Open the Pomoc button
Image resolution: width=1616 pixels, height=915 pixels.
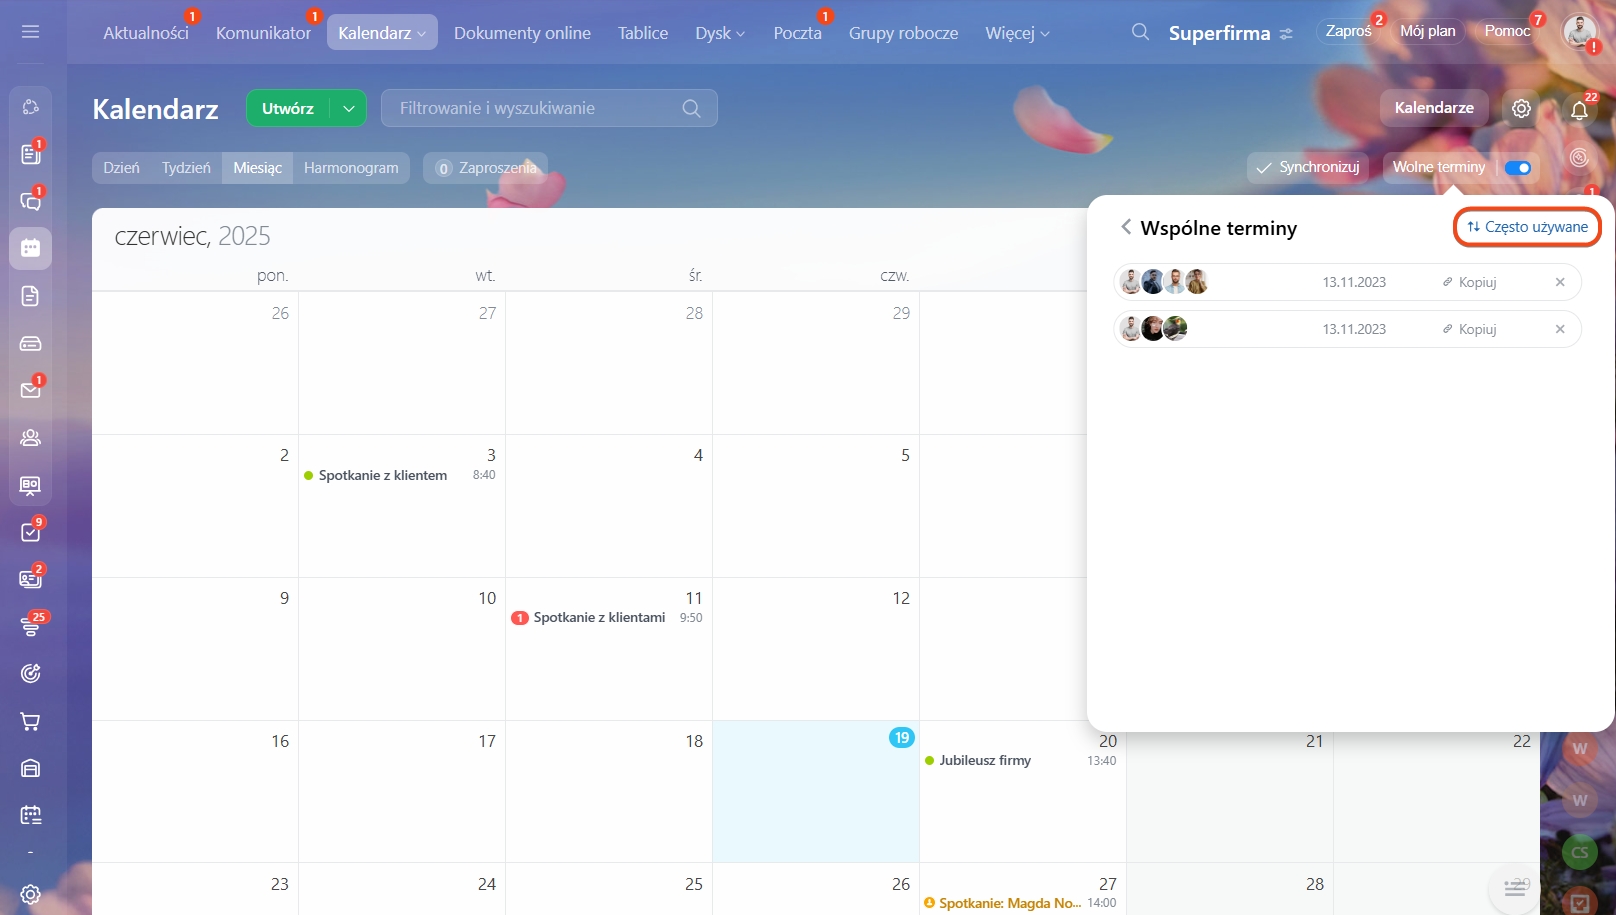click(1507, 31)
